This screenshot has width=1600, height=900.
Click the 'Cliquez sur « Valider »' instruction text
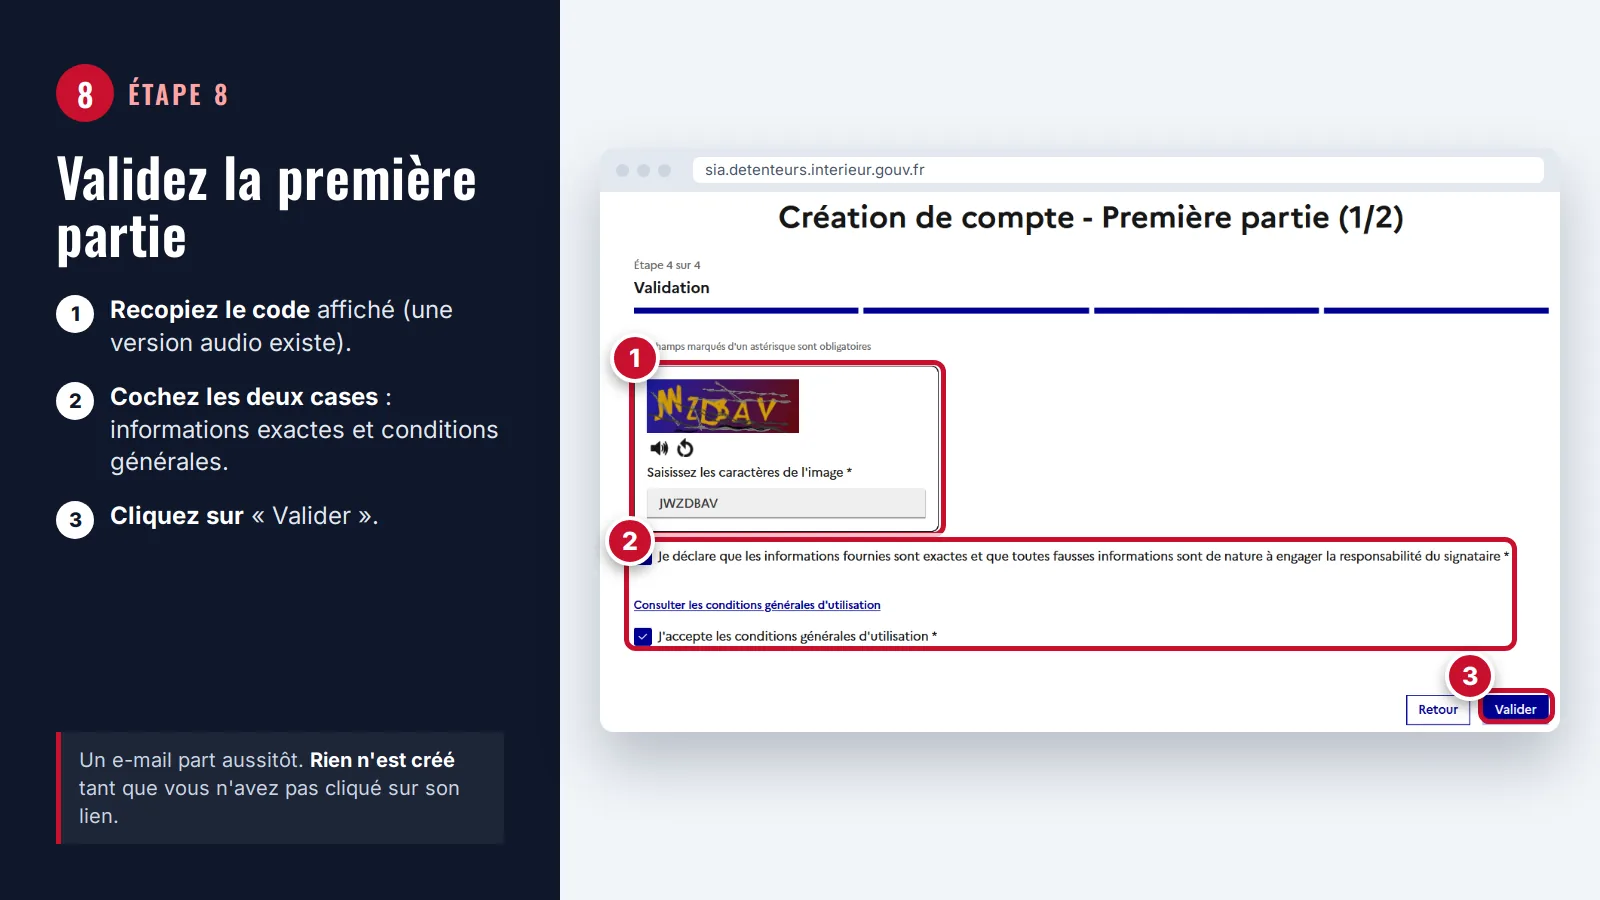[x=244, y=516]
